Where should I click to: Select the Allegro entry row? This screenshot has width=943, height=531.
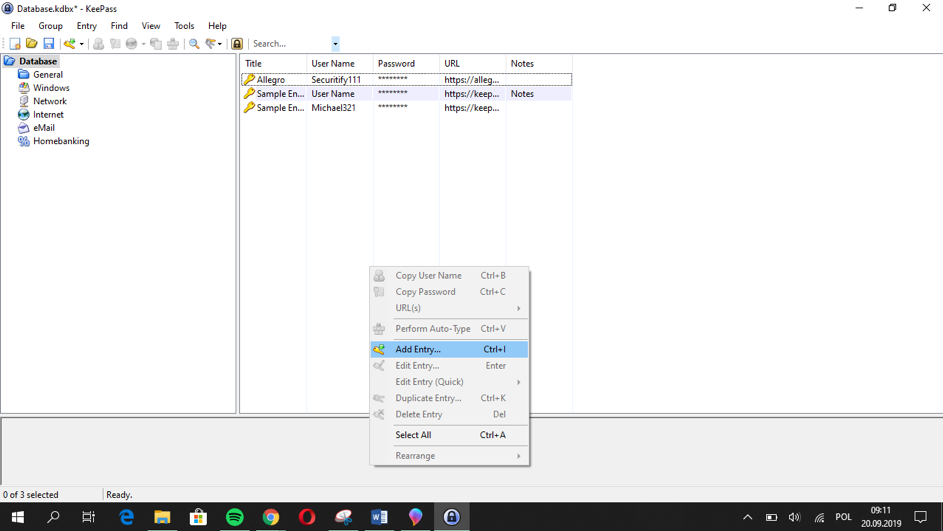click(407, 79)
